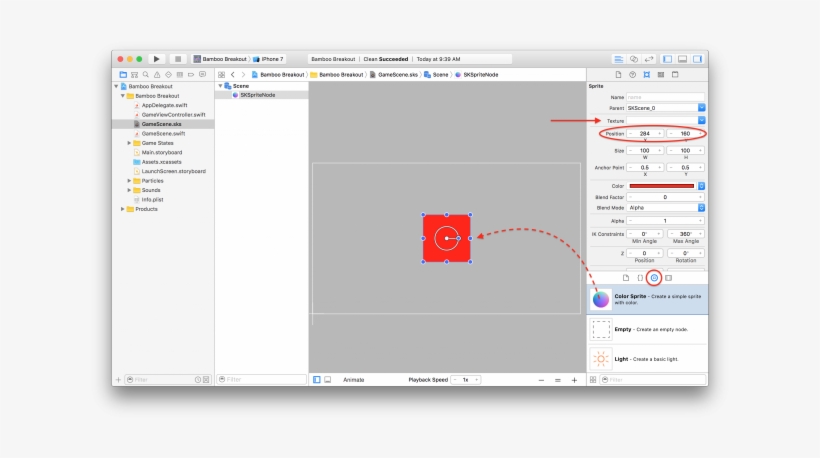Select the iPhone 7 scheme destination
The width and height of the screenshot is (820, 458).
pyautogui.click(x=269, y=59)
